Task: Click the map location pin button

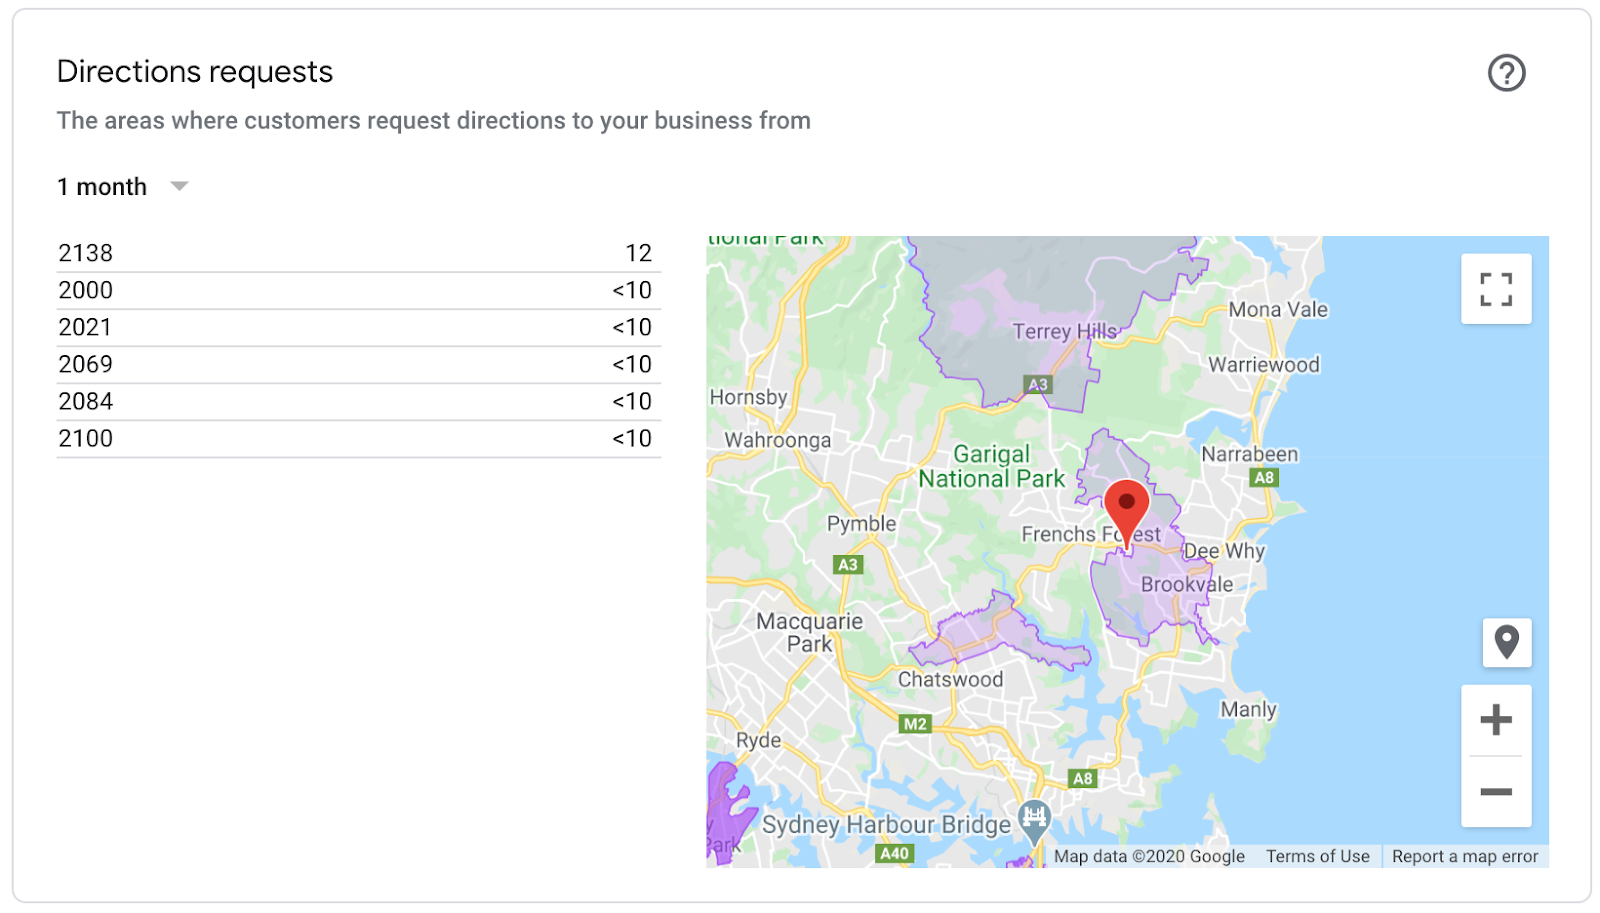Action: 1506,642
